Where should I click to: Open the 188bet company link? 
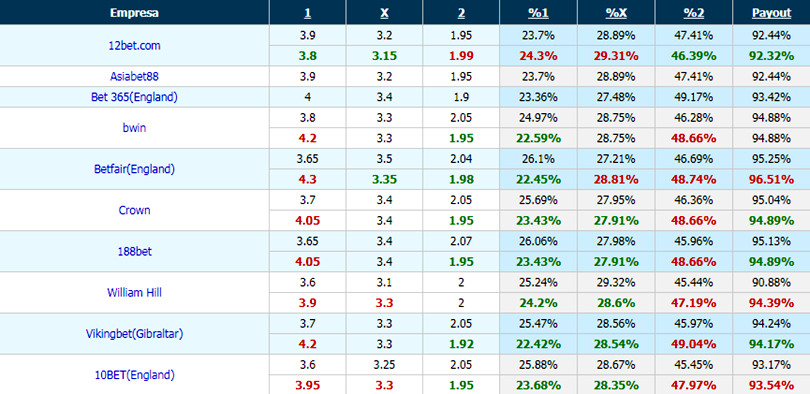tap(134, 251)
